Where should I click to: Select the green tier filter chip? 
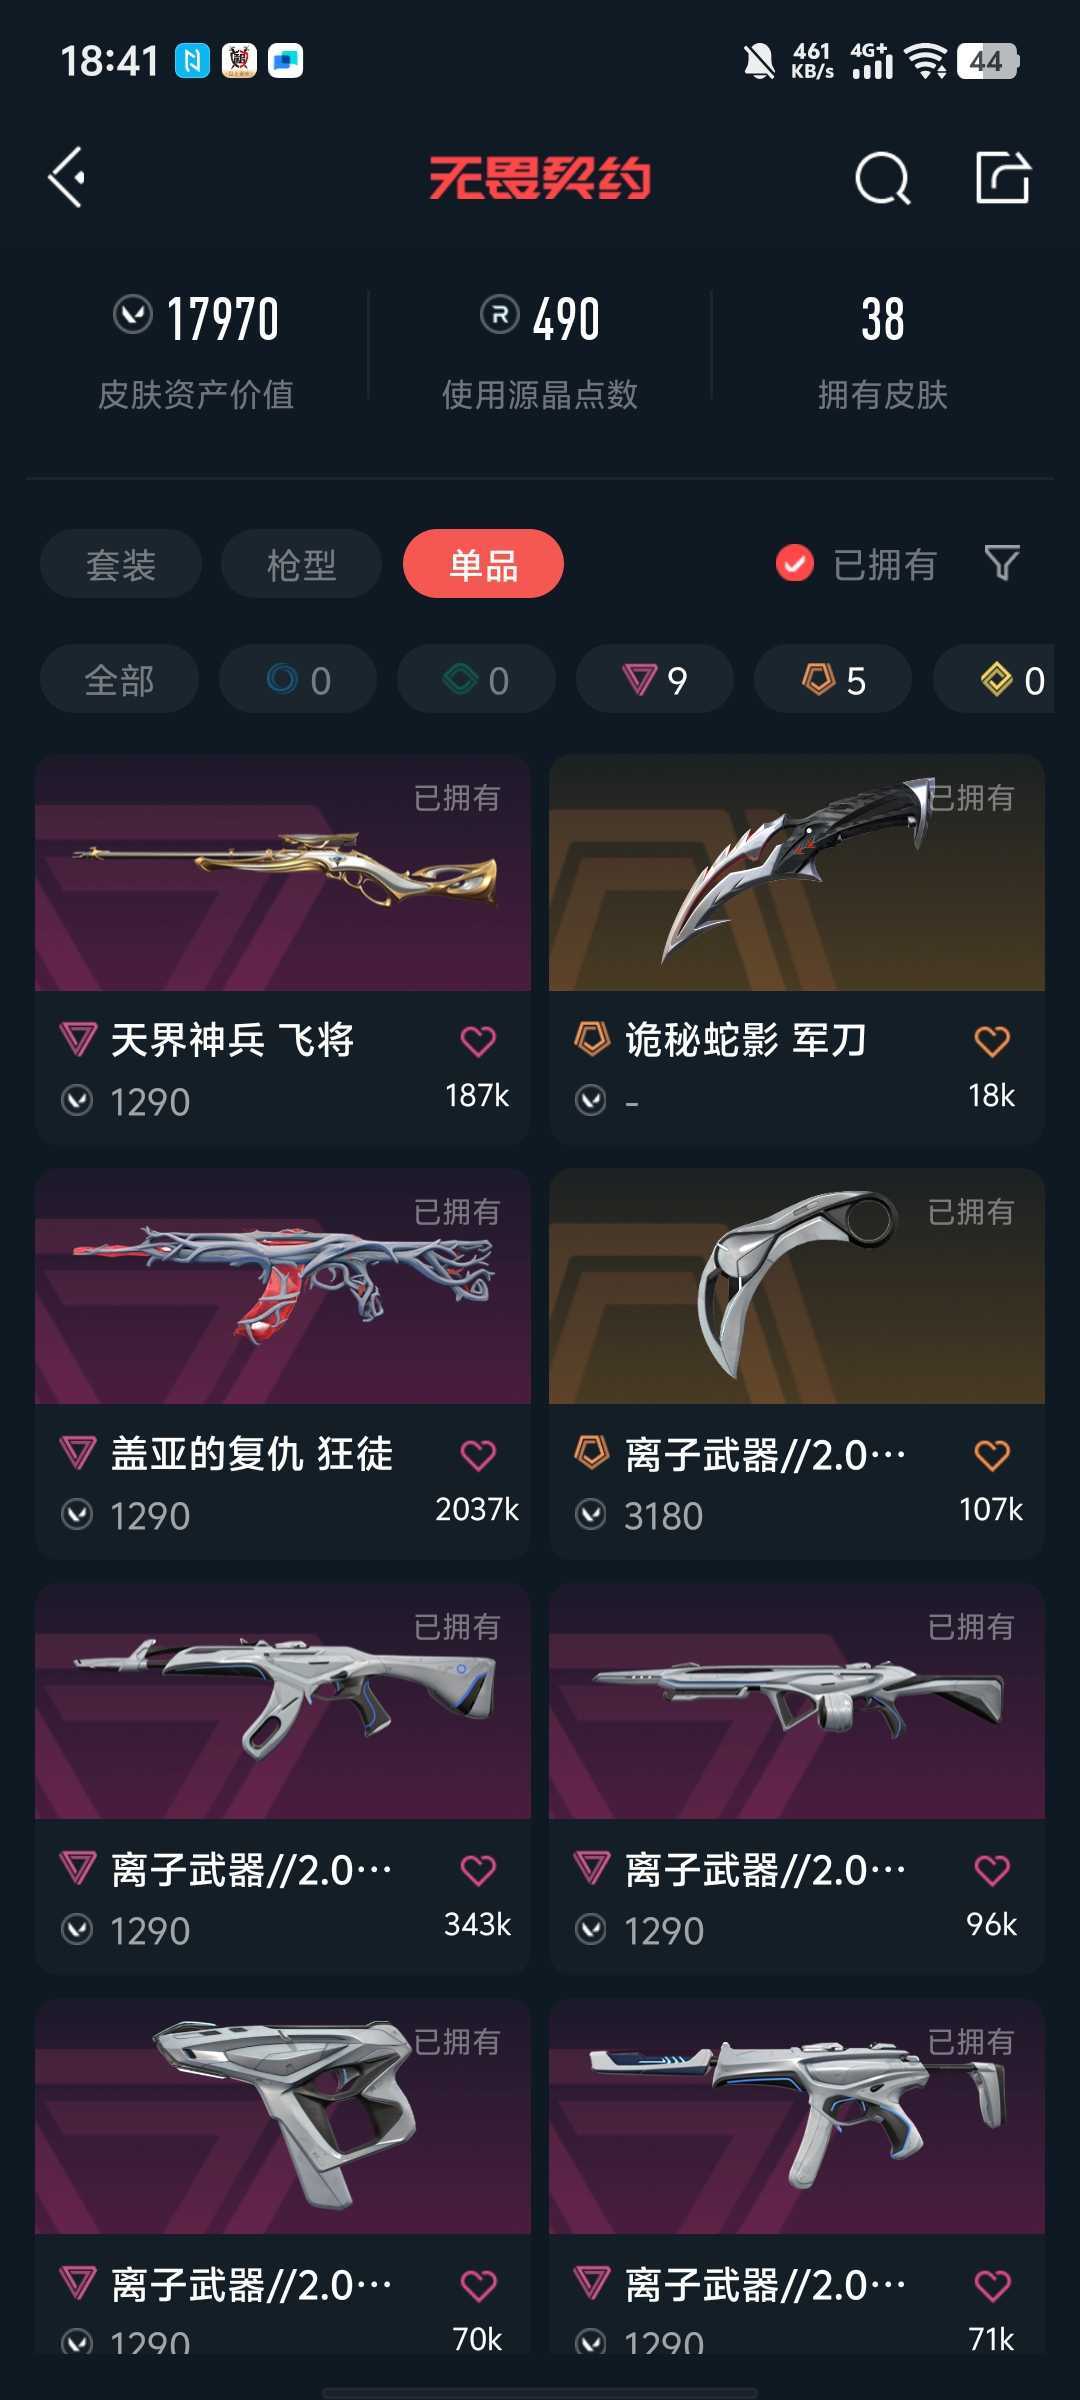[476, 680]
